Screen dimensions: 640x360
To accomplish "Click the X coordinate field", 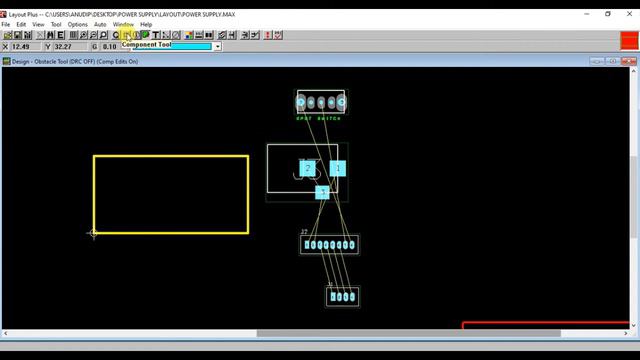I will point(26,47).
